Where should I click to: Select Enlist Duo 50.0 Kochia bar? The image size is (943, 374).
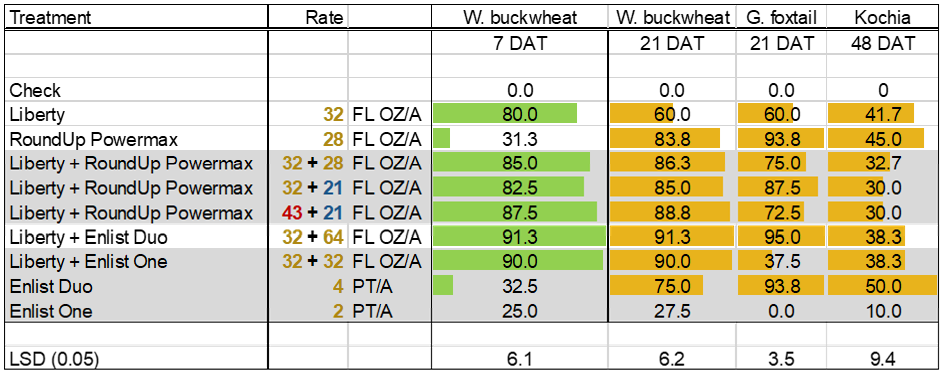click(882, 287)
